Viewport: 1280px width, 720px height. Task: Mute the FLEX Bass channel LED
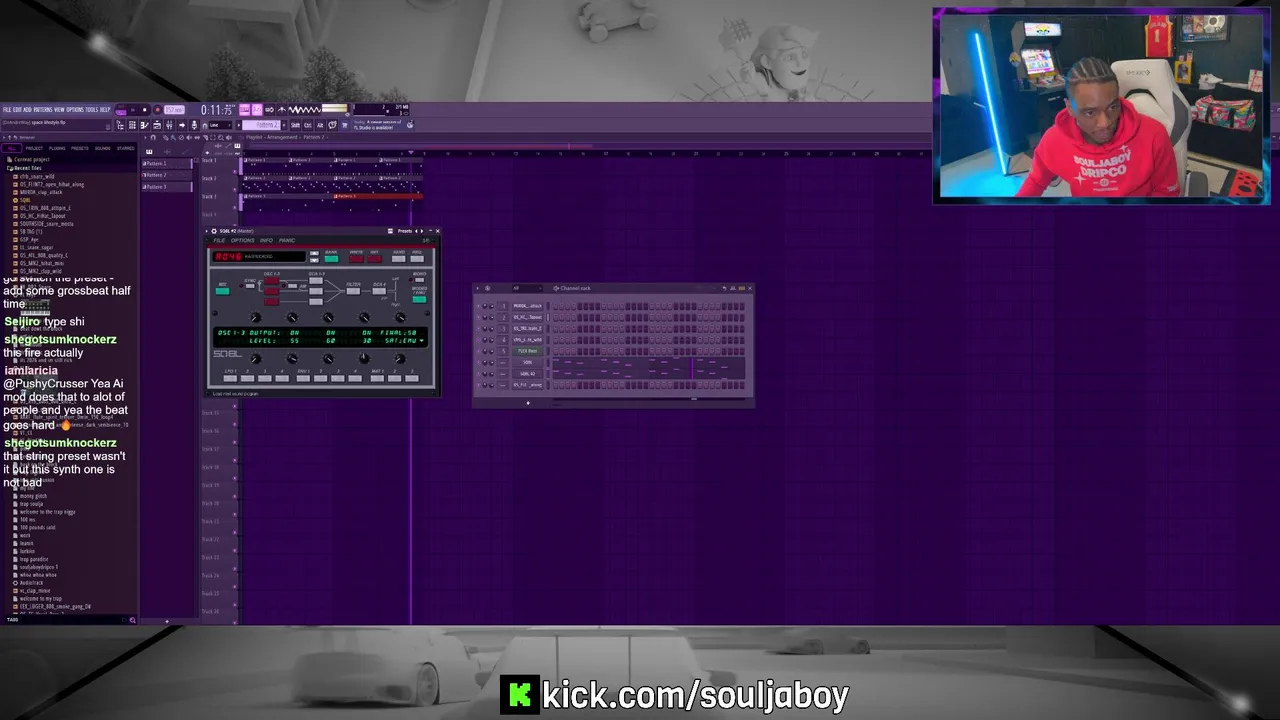(x=478, y=351)
